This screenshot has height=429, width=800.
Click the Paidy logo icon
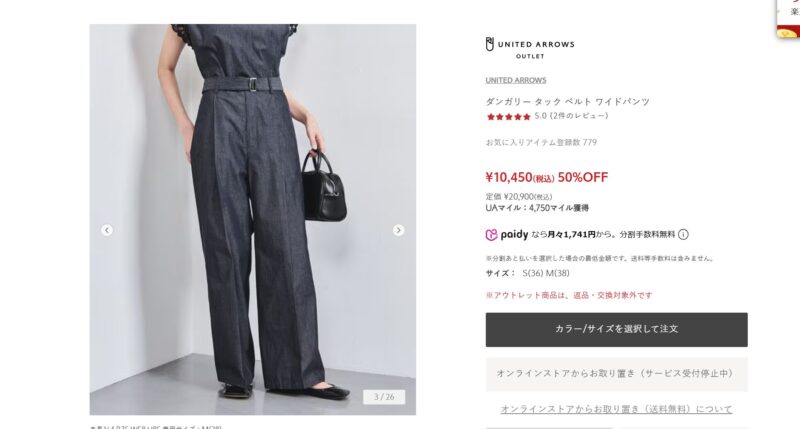[491, 235]
